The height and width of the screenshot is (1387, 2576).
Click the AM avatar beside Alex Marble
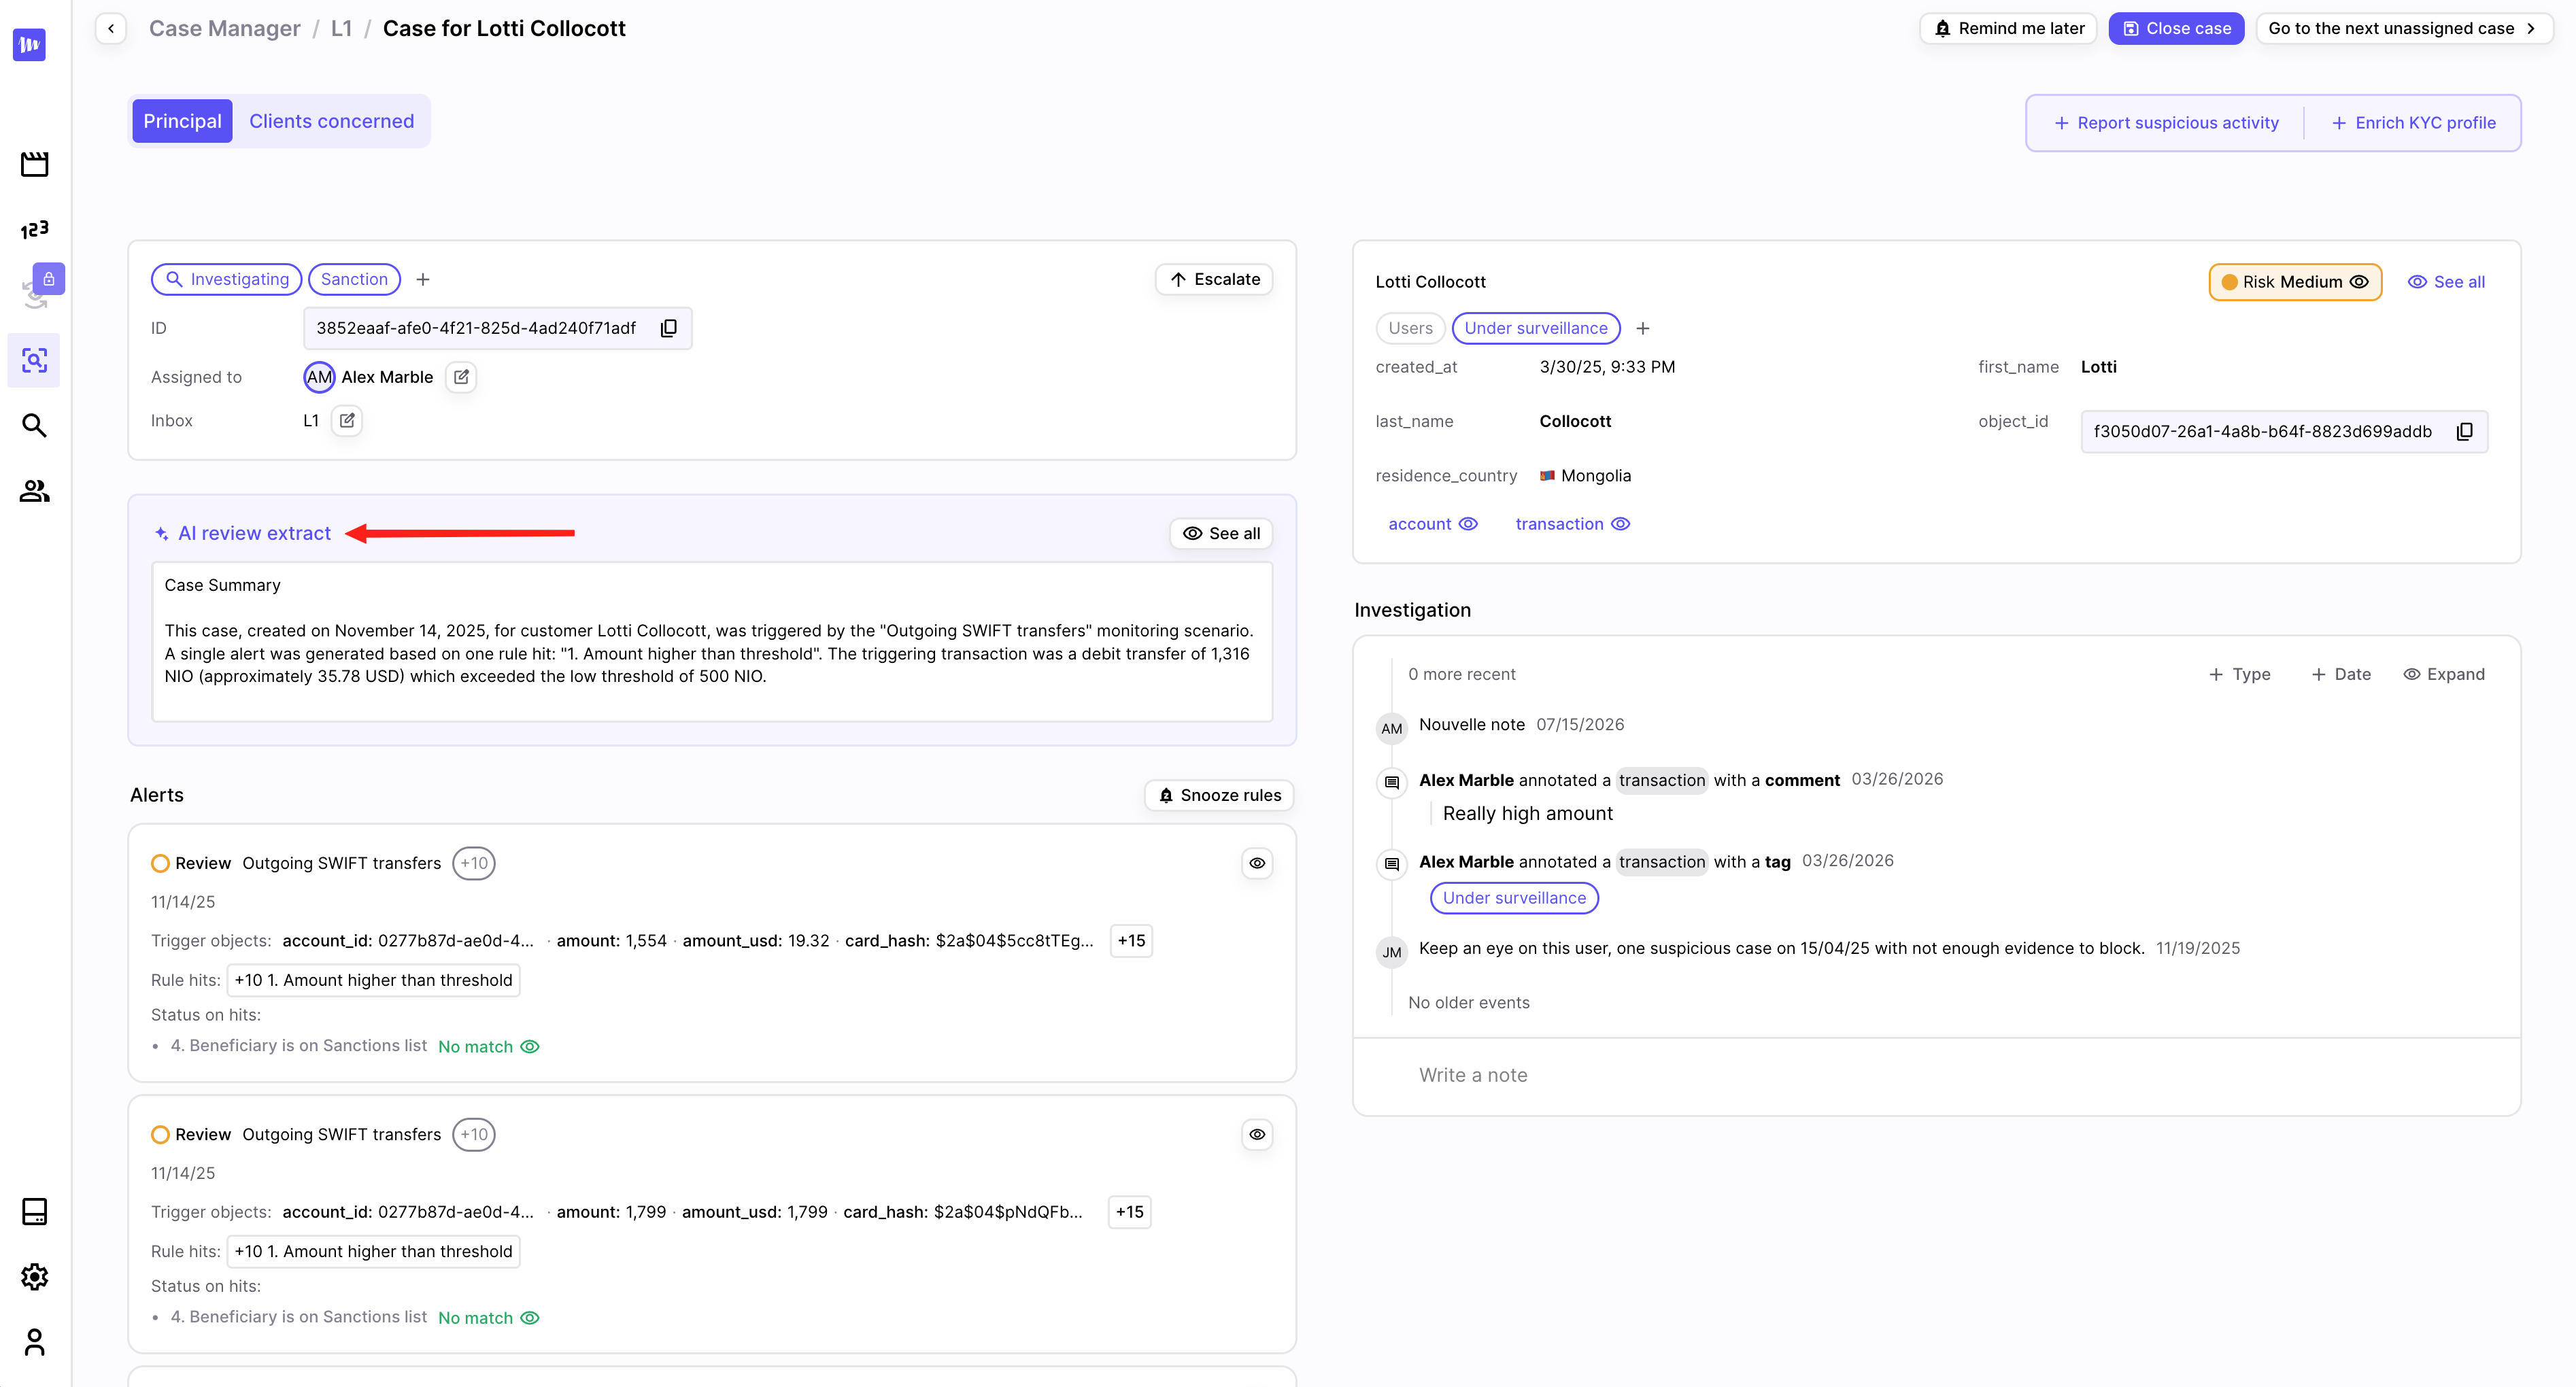tap(319, 377)
